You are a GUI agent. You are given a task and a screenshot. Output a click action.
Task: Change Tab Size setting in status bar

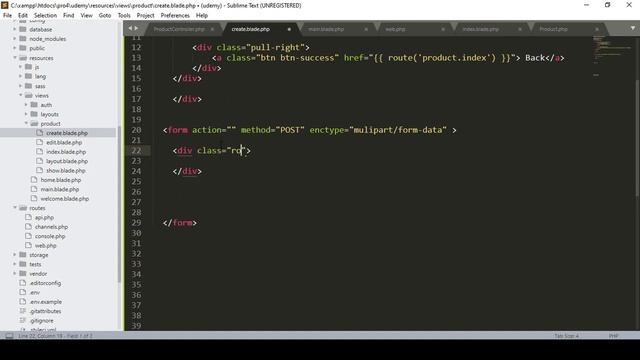pos(567,336)
